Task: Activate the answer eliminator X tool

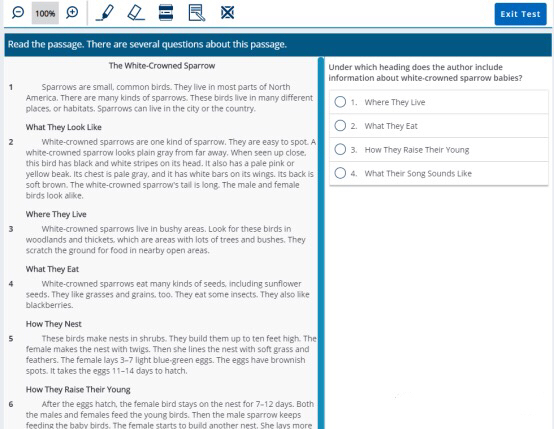Action: (227, 13)
